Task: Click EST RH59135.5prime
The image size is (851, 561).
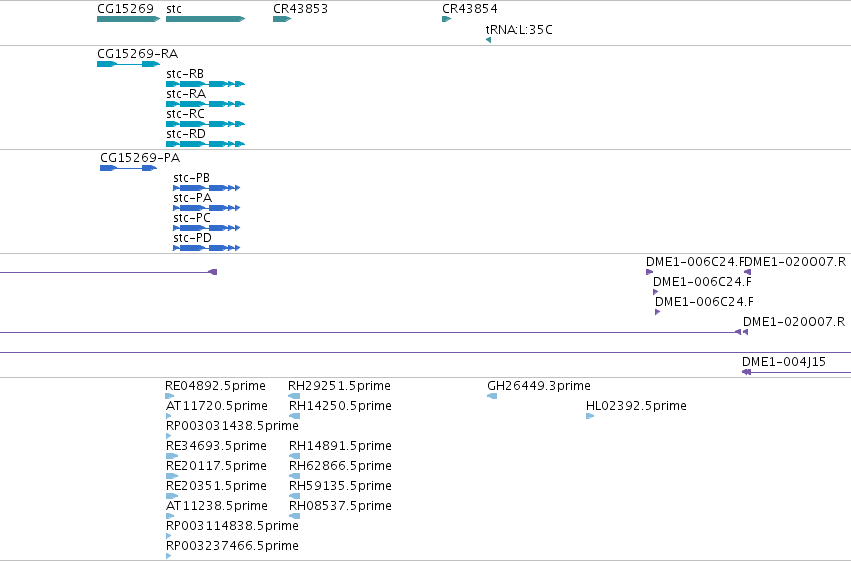Action: [294, 496]
